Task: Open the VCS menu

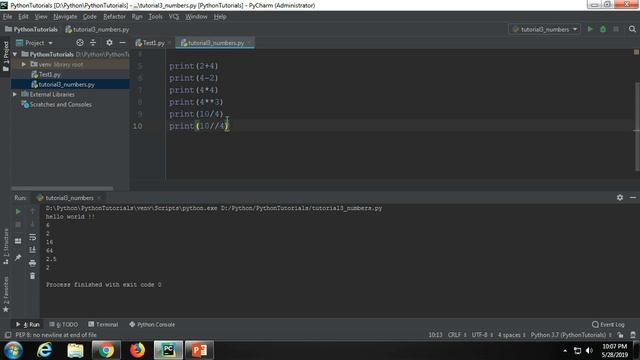Action: click(174, 17)
